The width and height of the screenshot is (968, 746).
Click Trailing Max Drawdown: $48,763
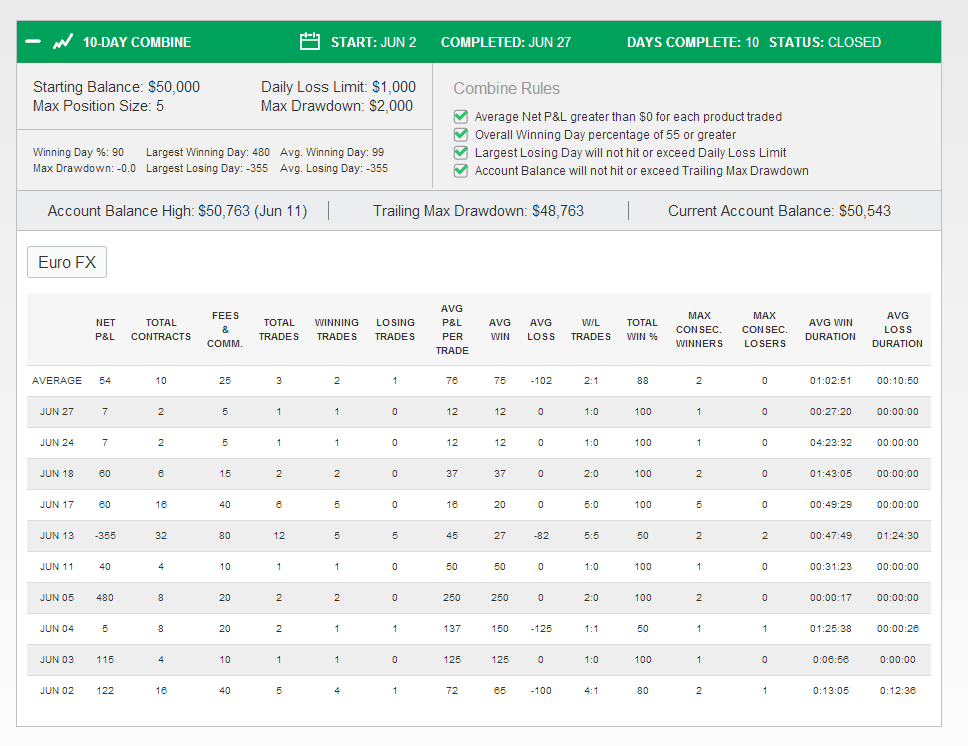(x=478, y=211)
